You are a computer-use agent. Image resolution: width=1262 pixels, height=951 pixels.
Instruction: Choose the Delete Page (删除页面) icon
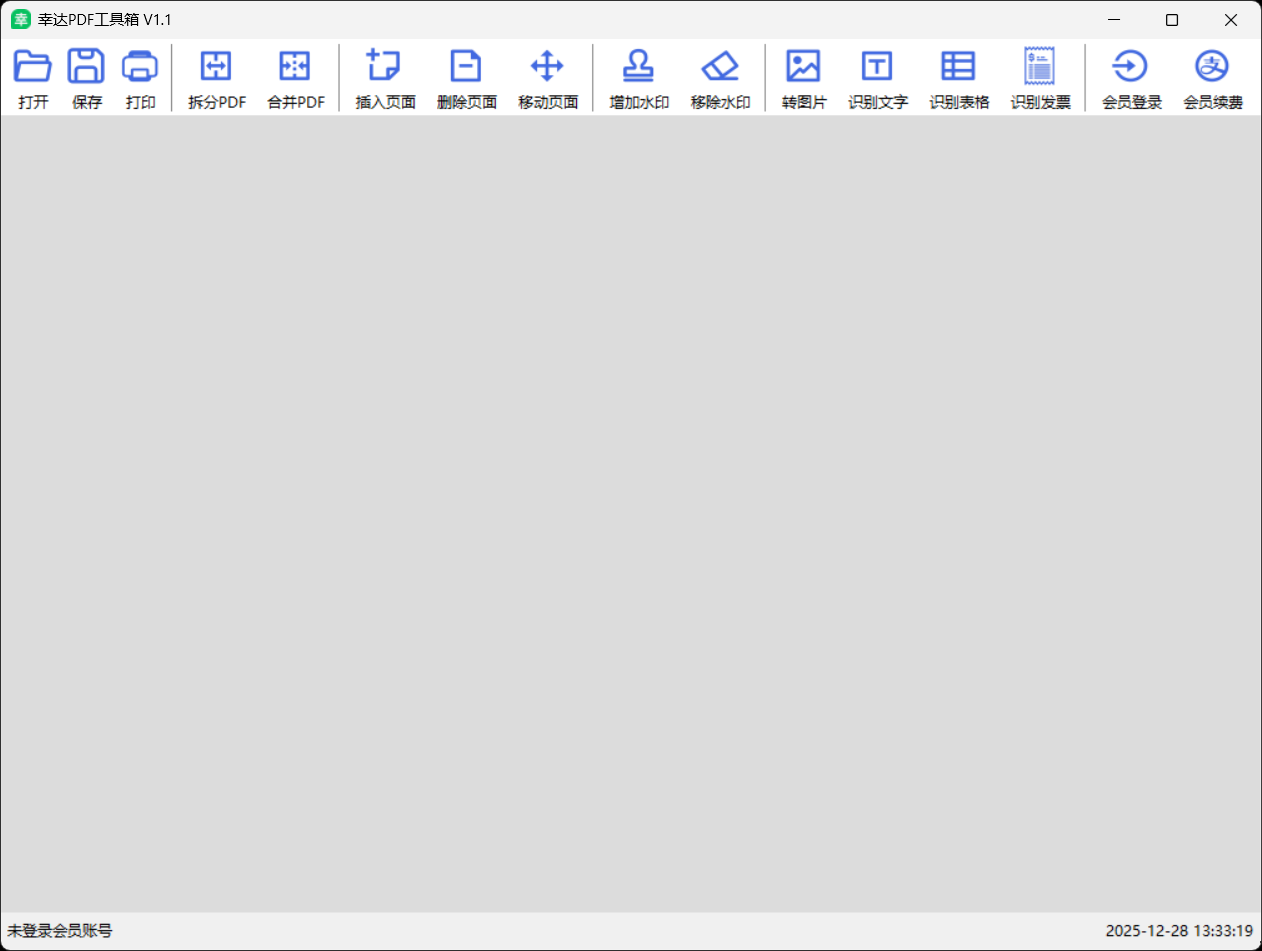point(466,67)
